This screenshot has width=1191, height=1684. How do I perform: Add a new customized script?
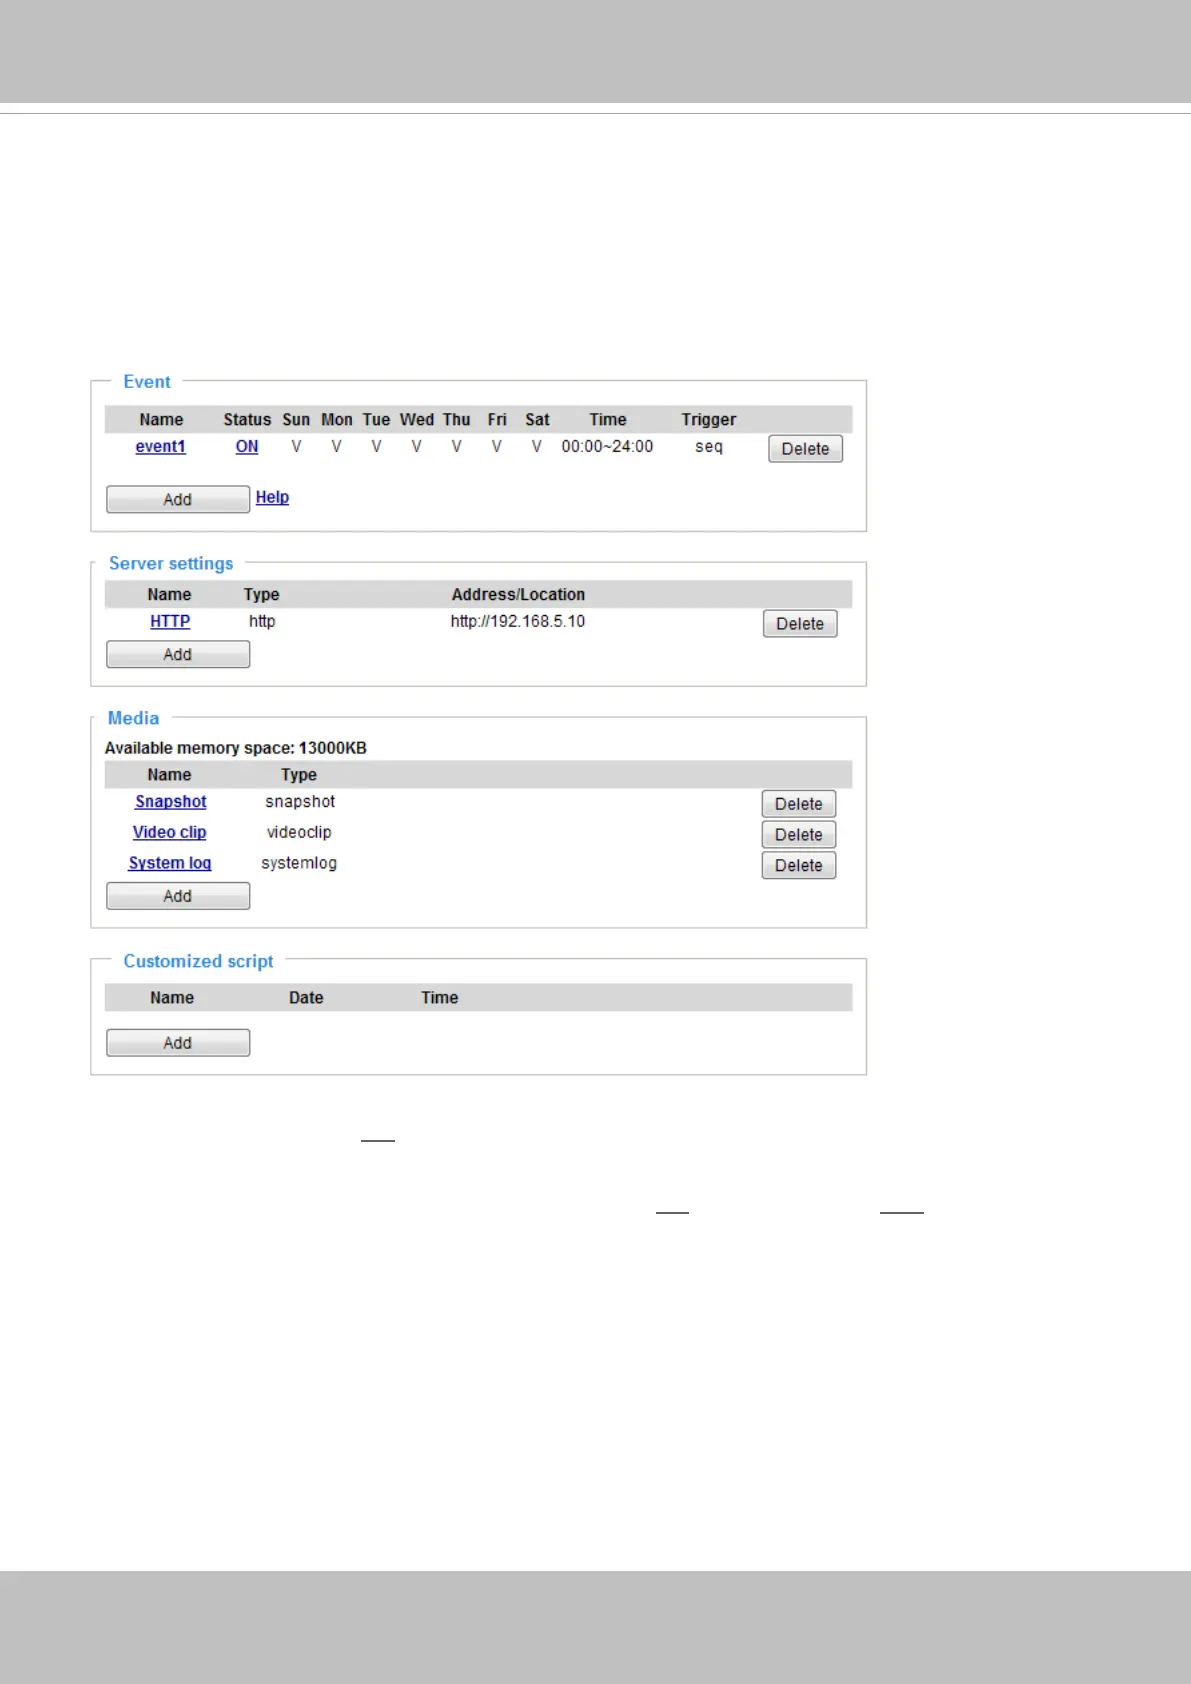click(x=178, y=1043)
